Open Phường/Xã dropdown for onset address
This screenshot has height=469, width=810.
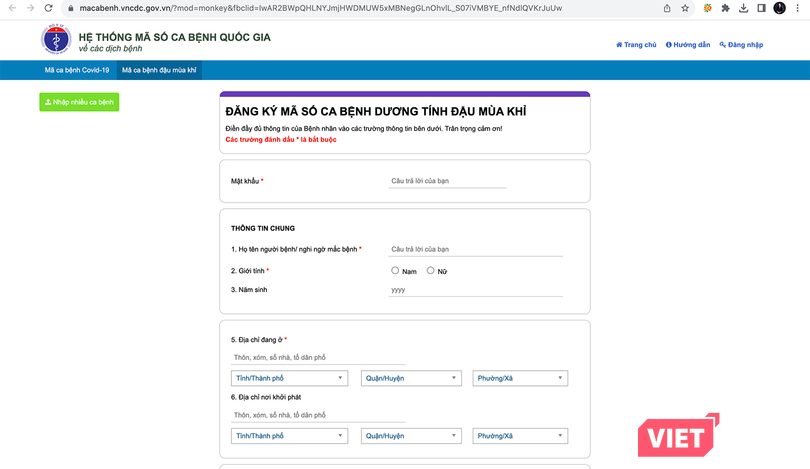click(x=520, y=436)
